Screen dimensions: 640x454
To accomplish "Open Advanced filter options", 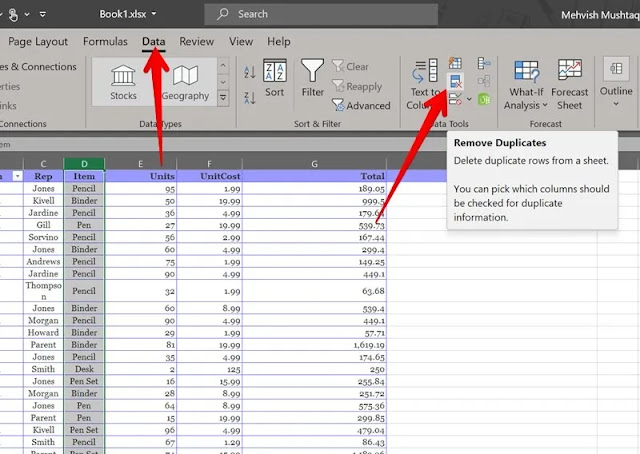I will pos(361,105).
